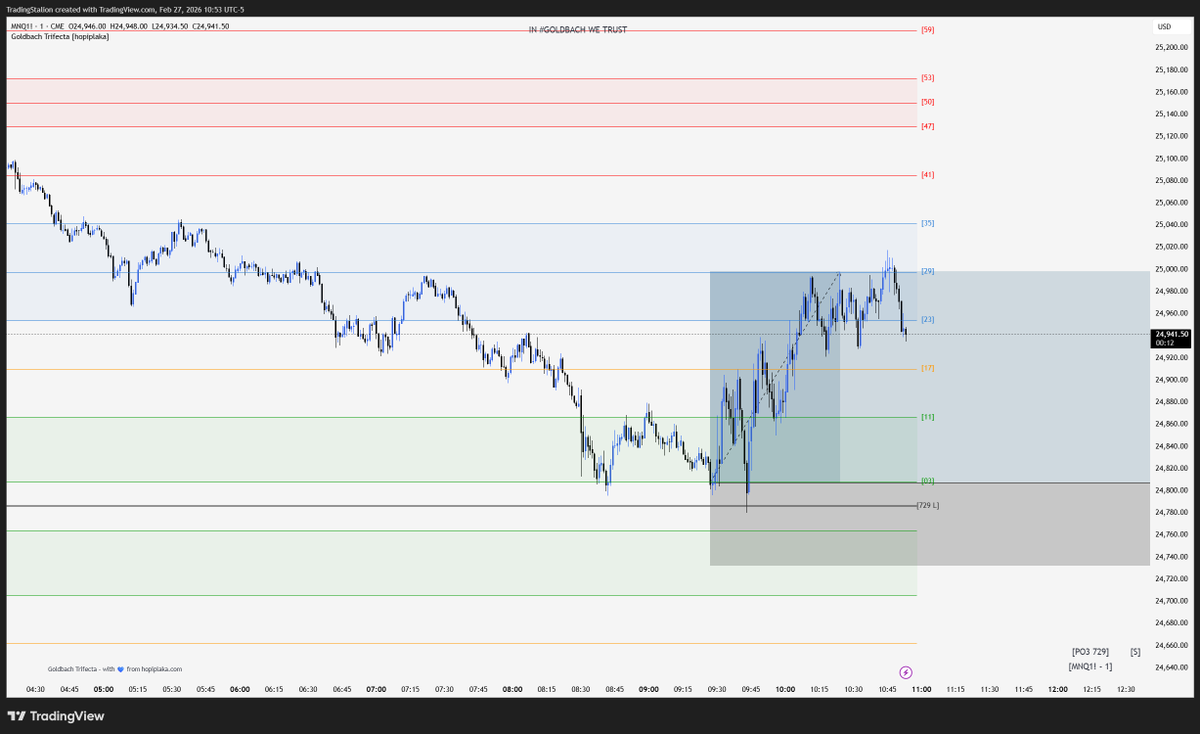Click the [S] tag near the bottom right
The image size is (1200, 734).
point(1136,651)
